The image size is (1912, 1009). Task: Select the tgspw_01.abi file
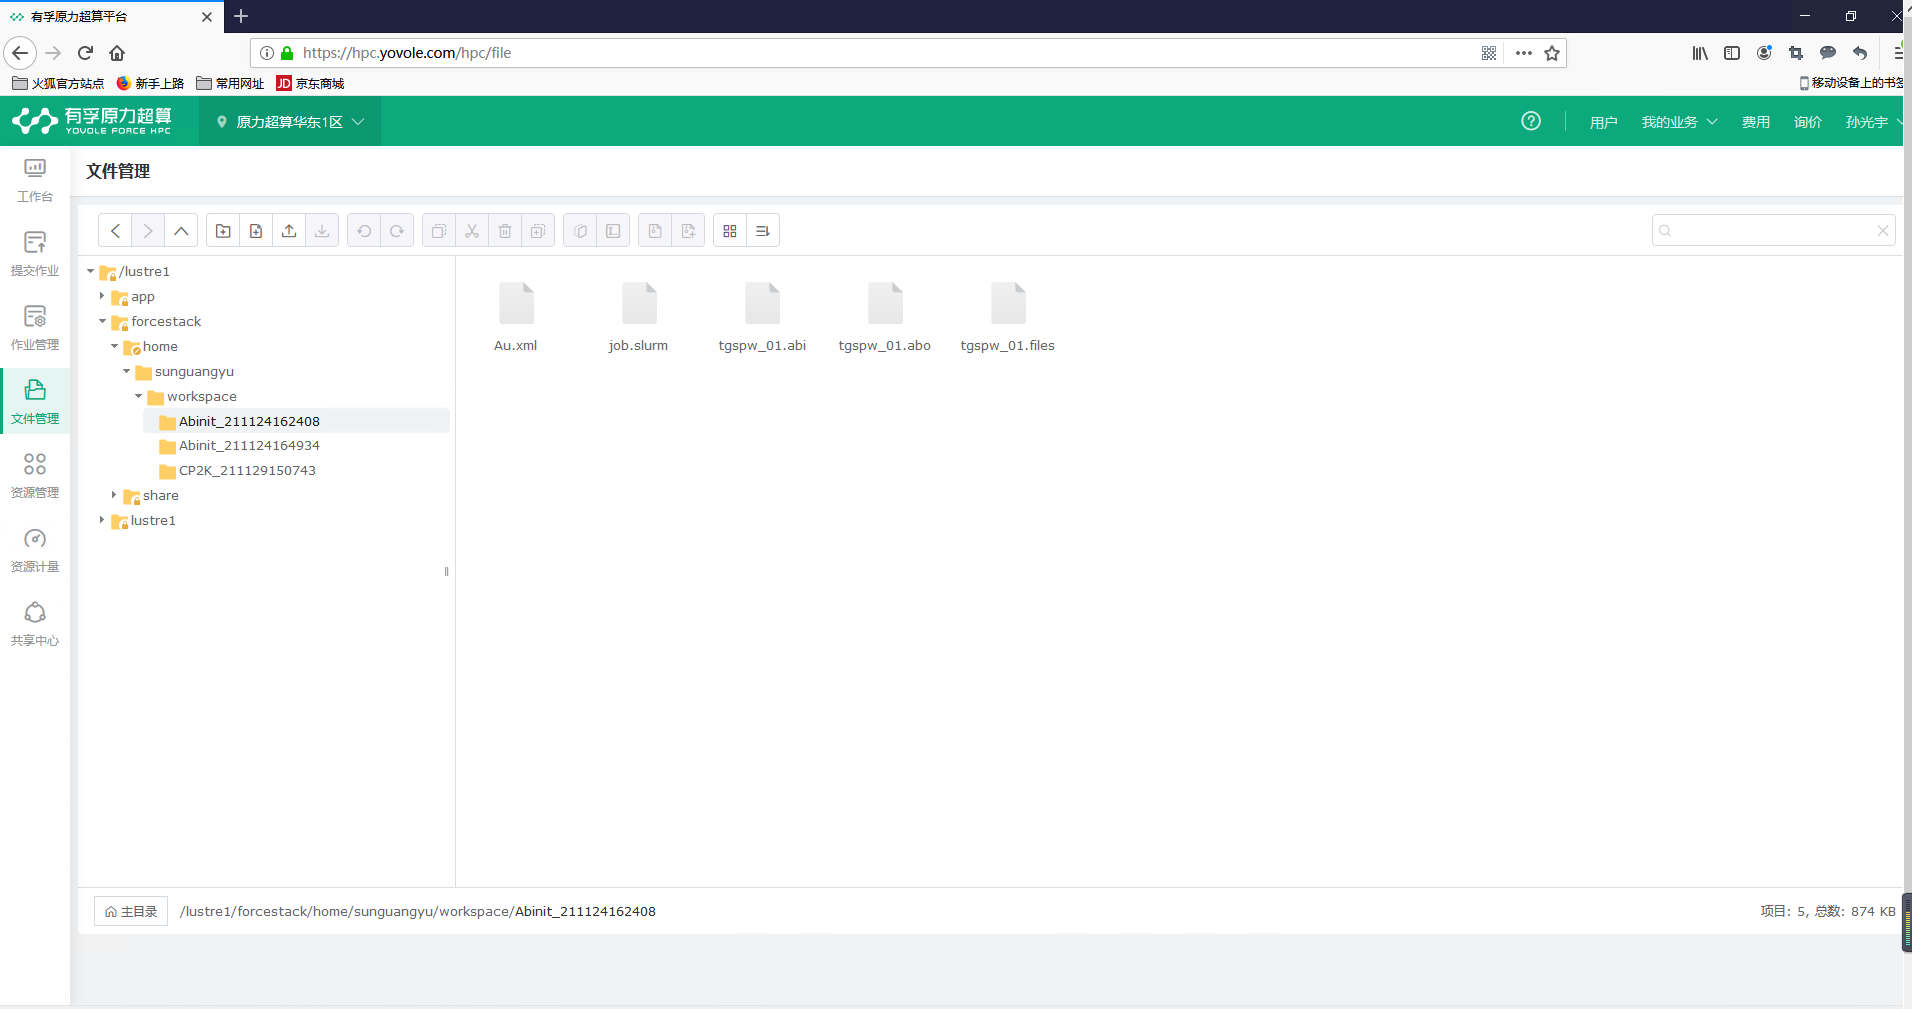pos(762,317)
